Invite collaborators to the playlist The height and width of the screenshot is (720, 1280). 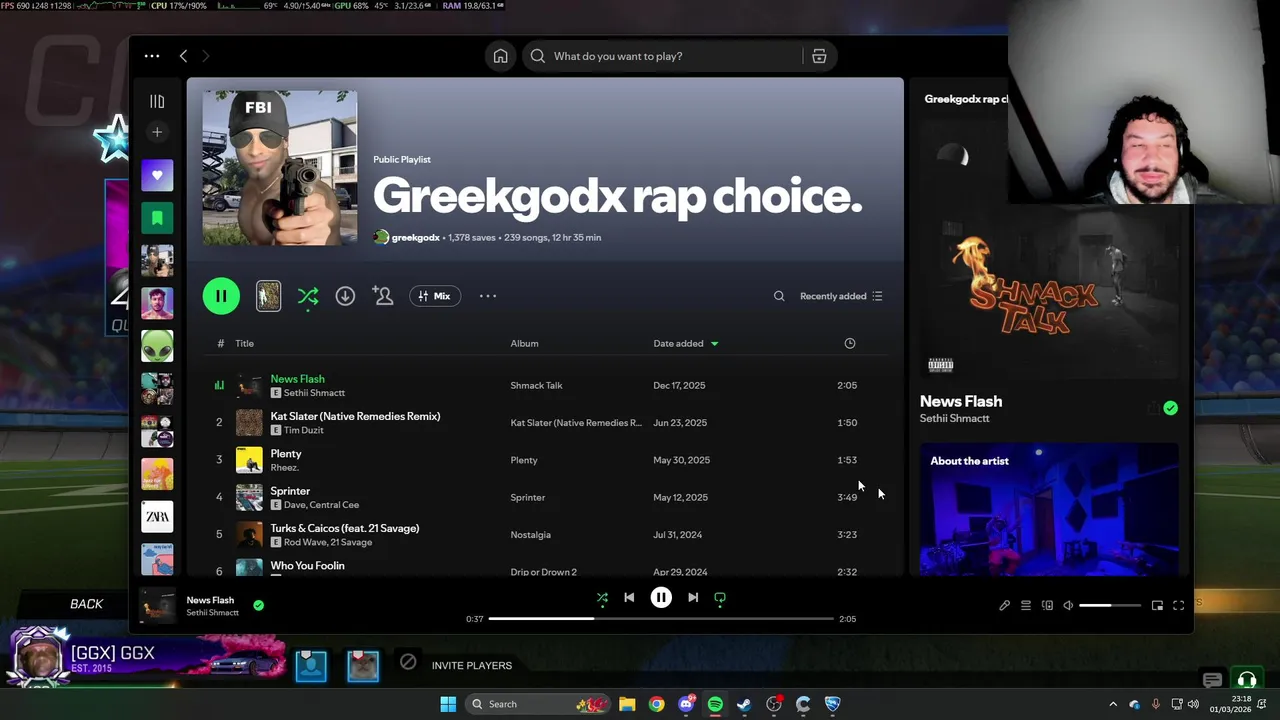click(x=383, y=296)
